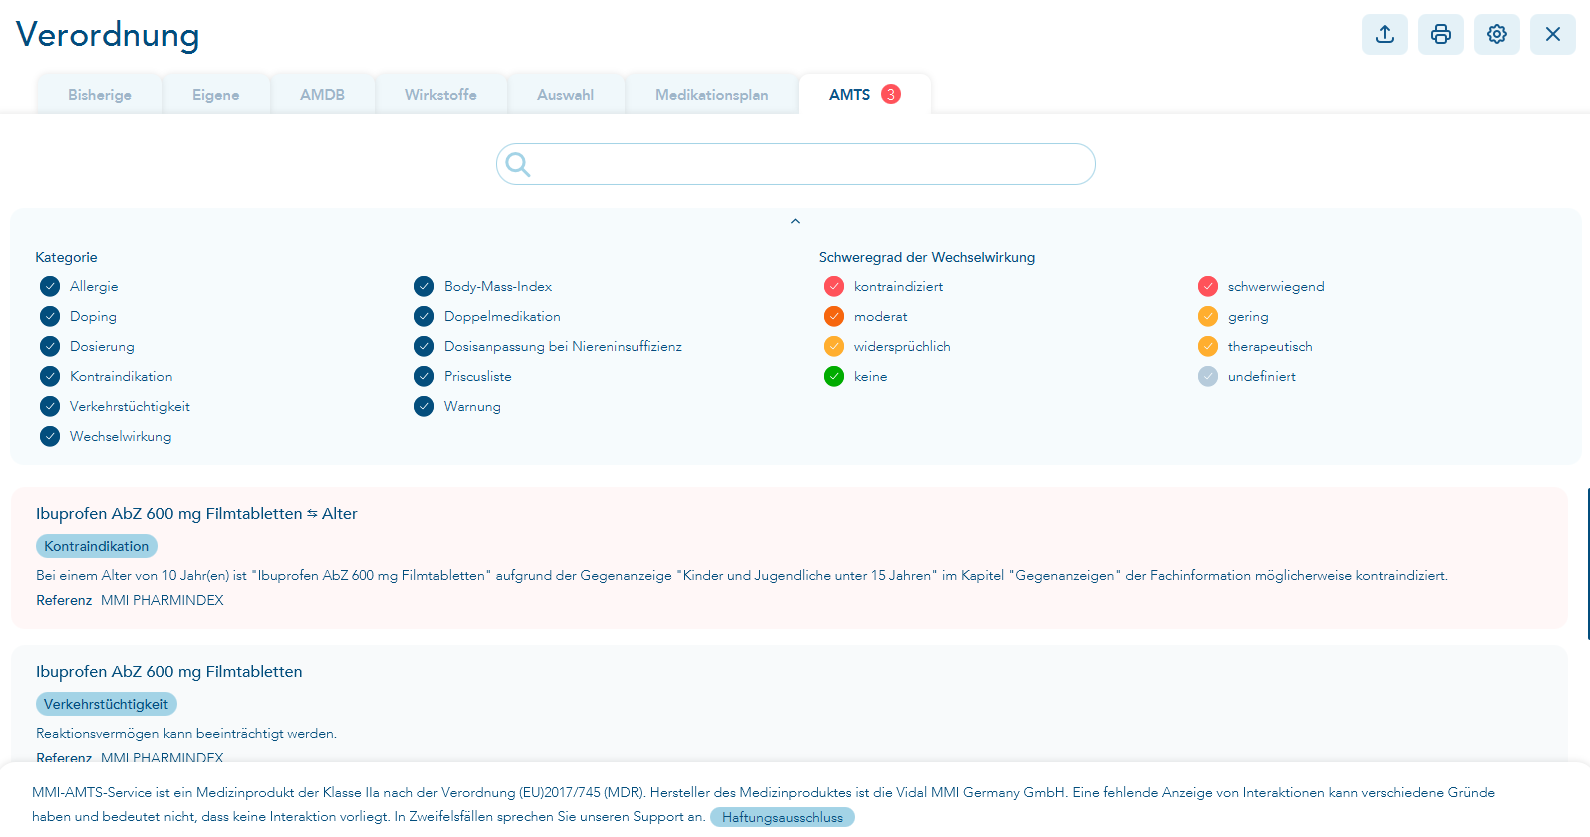Uncheck the Priscusliste category checkbox
The width and height of the screenshot is (1590, 837).
point(424,376)
